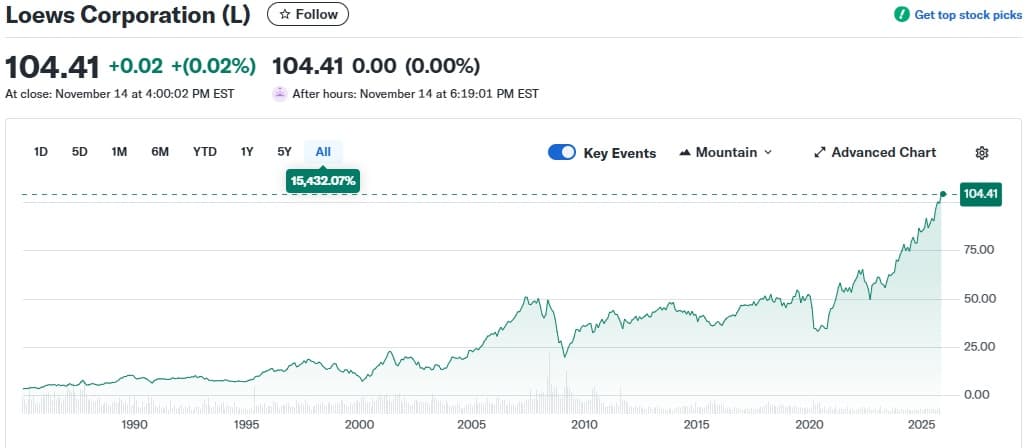Click the green endpoint dot on chart line
This screenshot has width=1036, height=448.
(943, 194)
